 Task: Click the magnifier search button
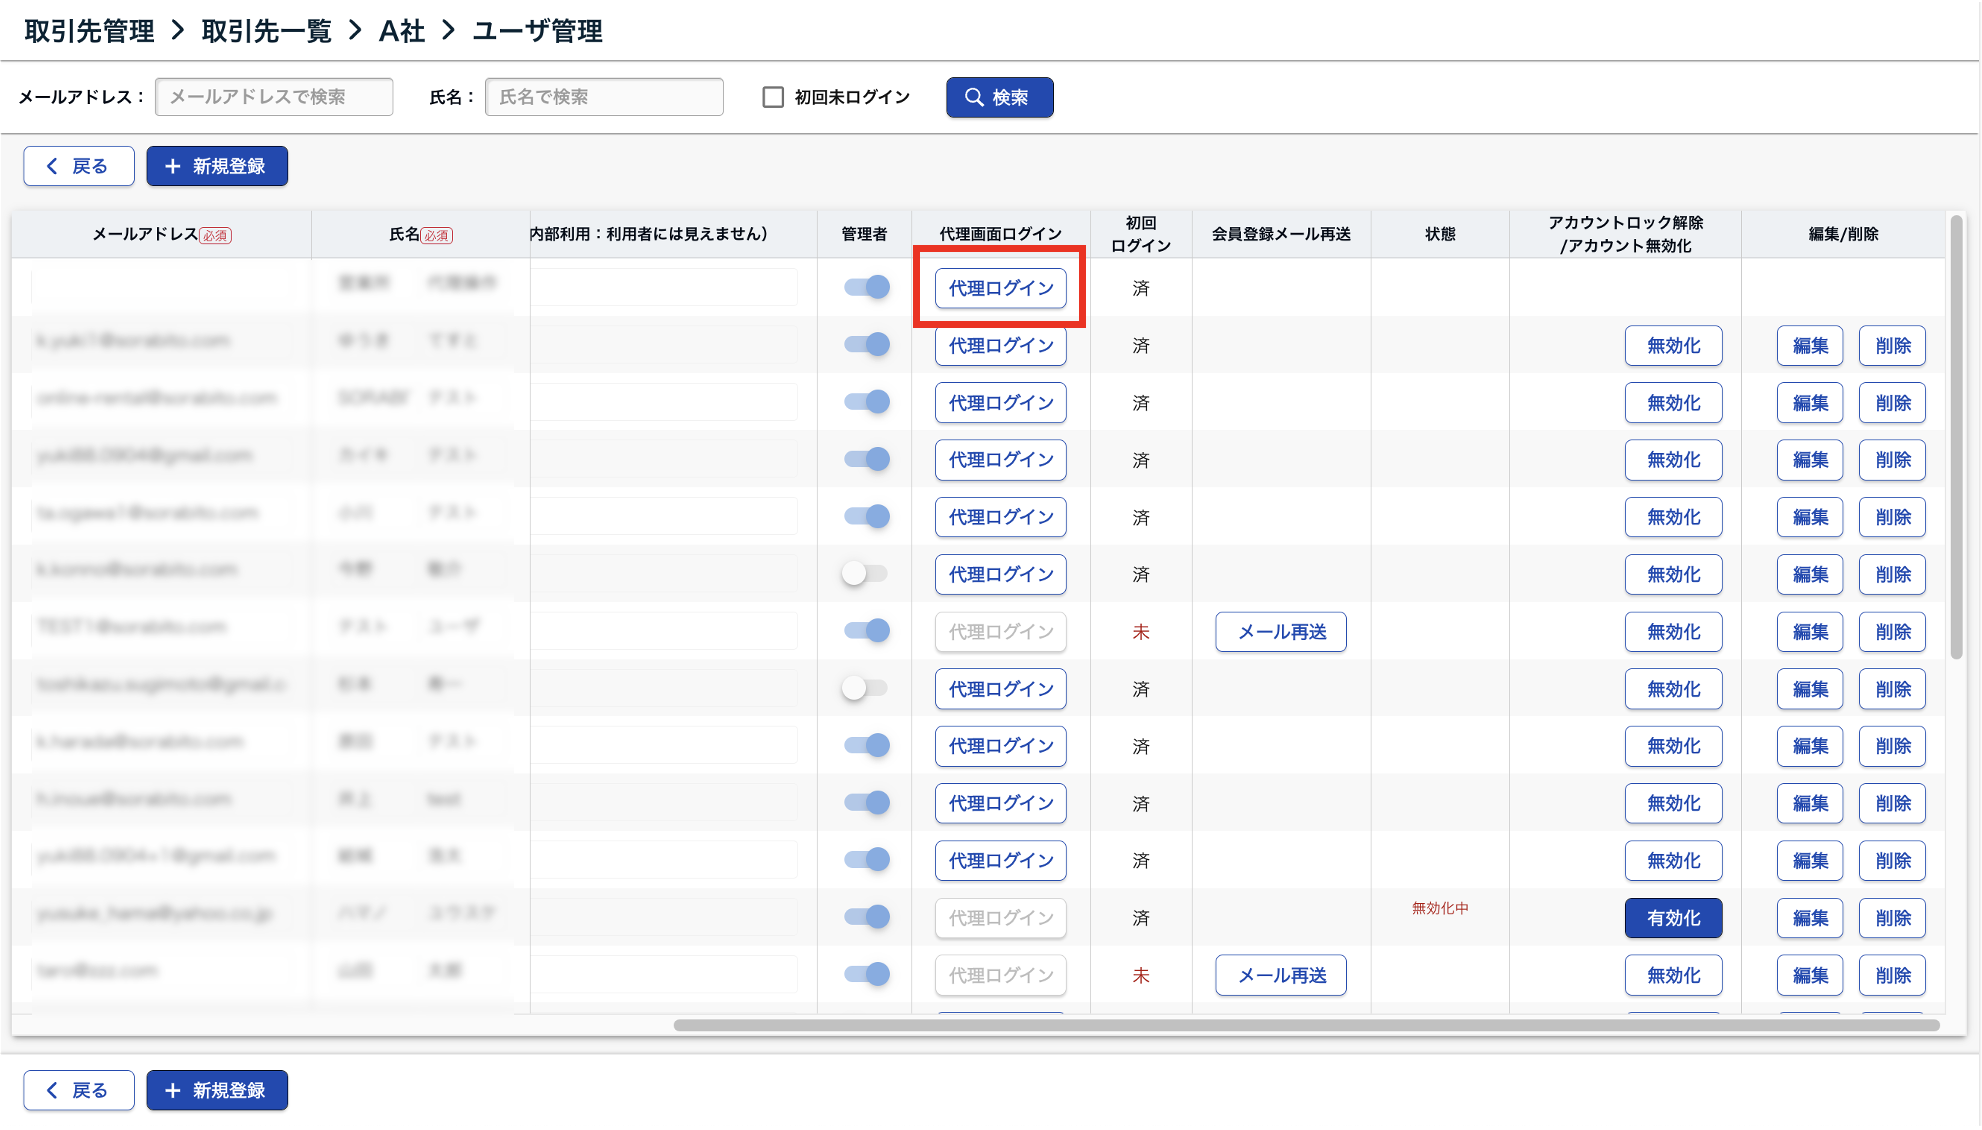point(999,97)
